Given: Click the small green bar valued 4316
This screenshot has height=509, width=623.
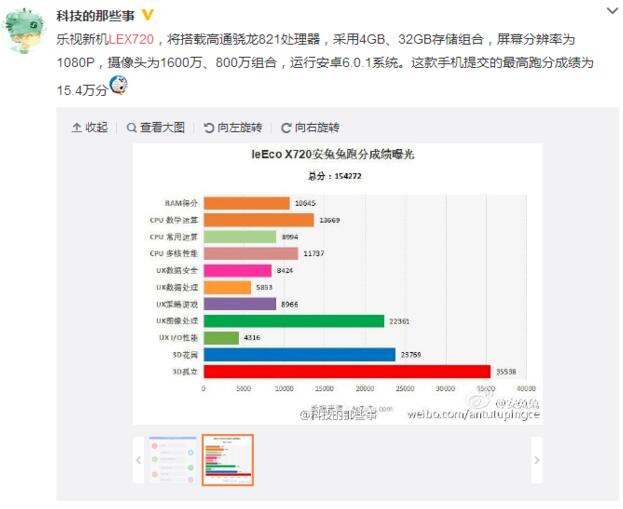Looking at the screenshot, I should [221, 338].
